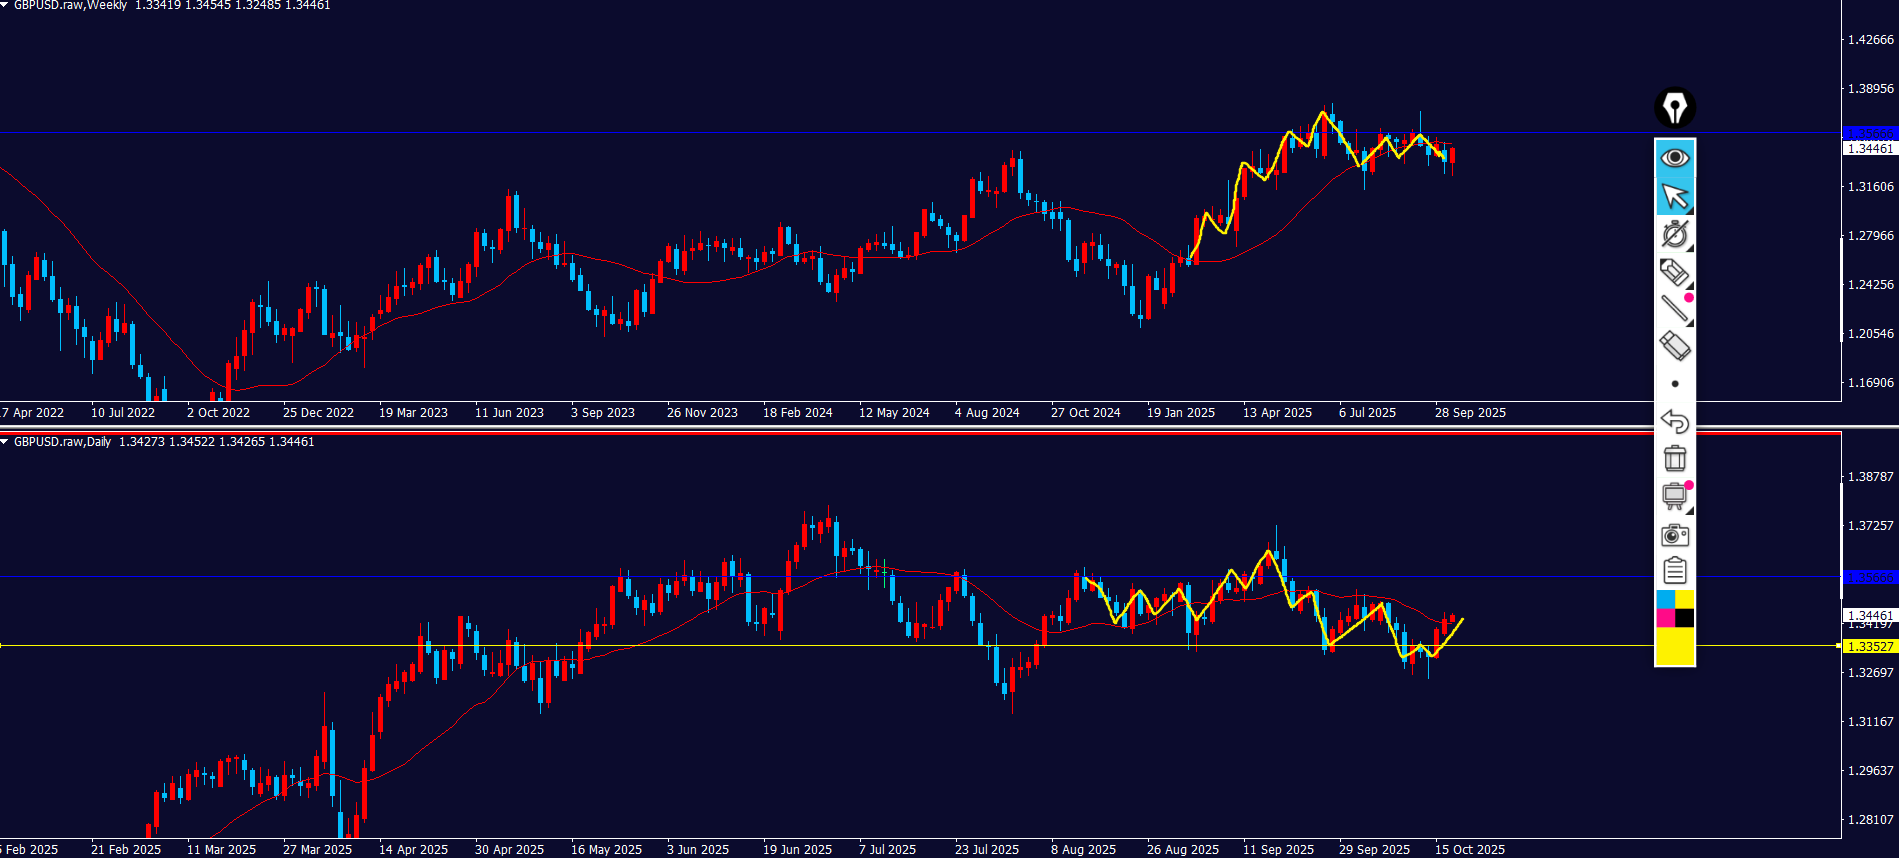Click the large yellow current color box
This screenshot has width=1899, height=858.
[1675, 646]
